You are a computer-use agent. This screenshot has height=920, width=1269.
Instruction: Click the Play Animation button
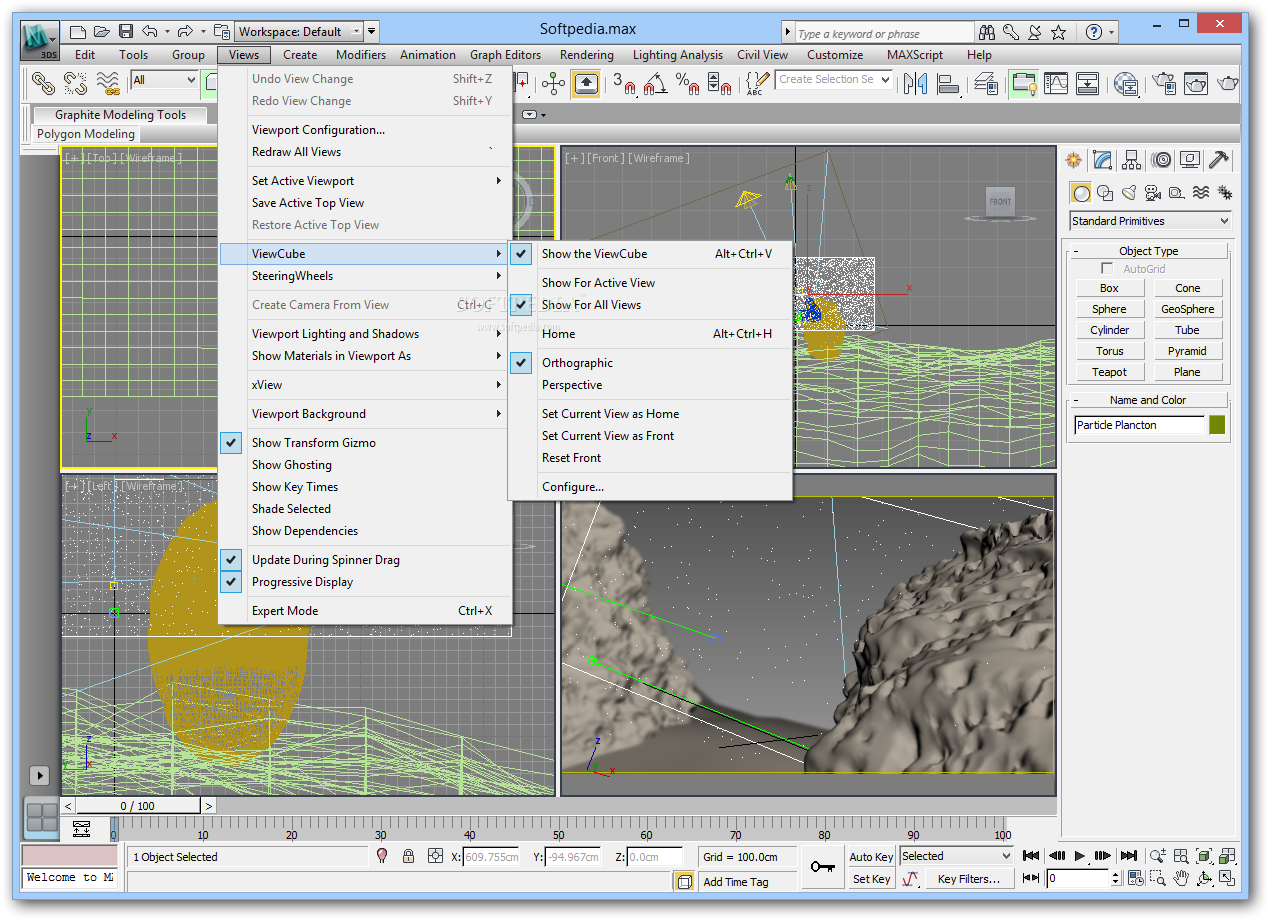(1080, 856)
